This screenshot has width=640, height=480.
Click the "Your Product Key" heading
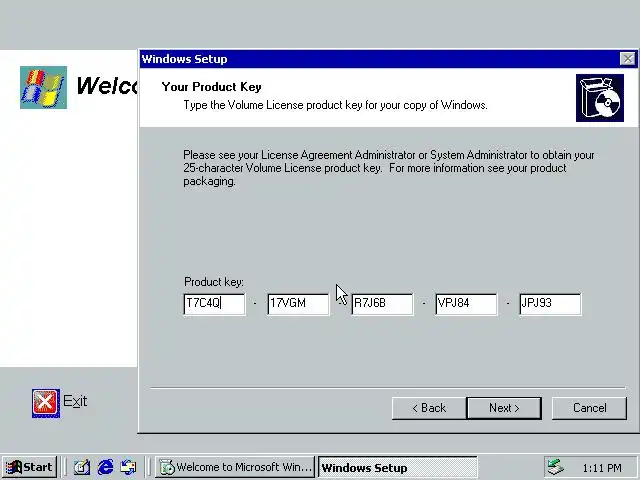tap(211, 87)
